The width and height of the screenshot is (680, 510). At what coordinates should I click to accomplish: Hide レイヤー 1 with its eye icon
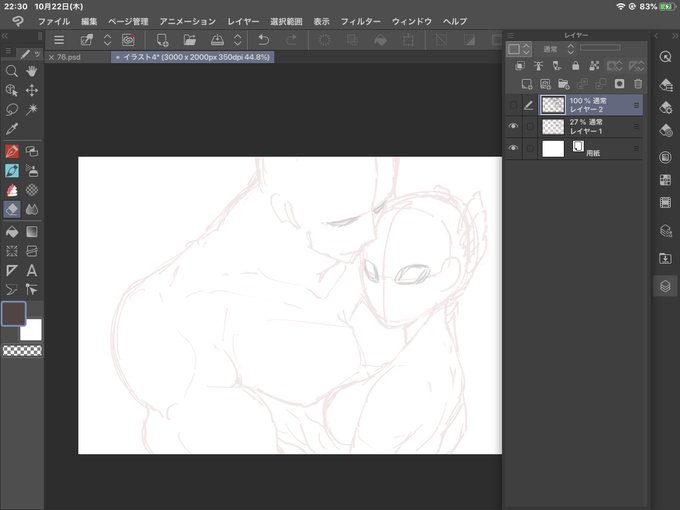coord(513,126)
